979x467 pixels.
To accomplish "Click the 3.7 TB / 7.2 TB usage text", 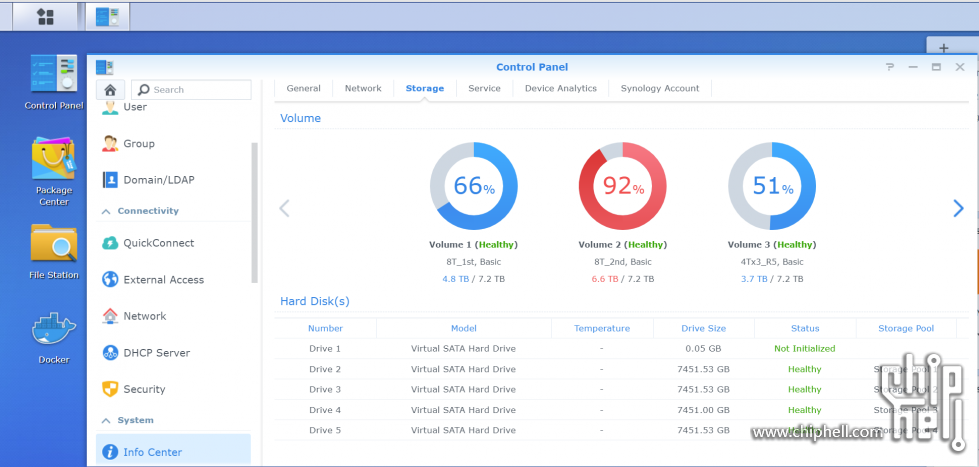I will [x=772, y=279].
